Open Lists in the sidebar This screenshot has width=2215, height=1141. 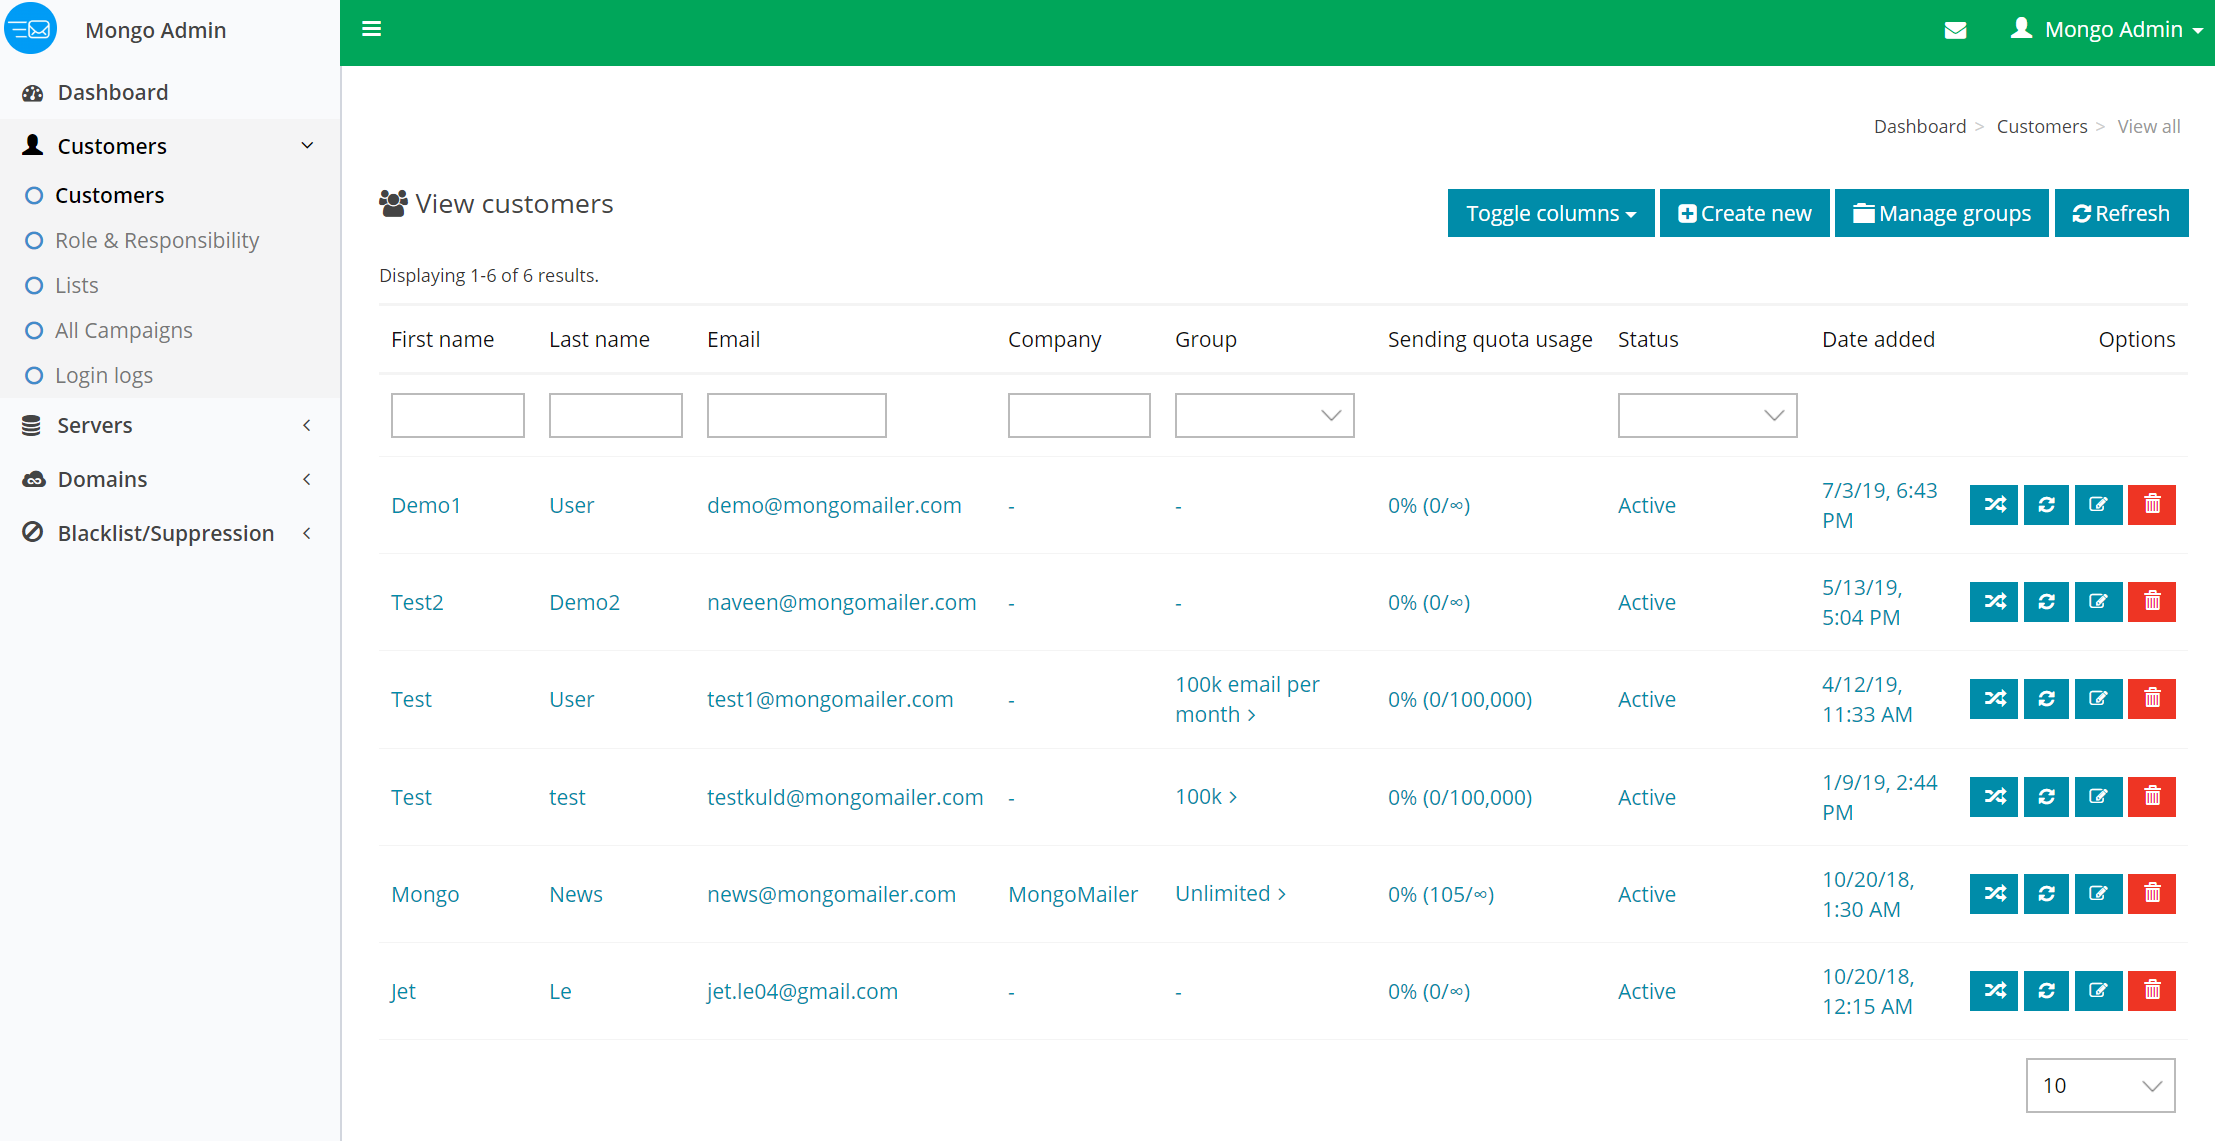pos(76,285)
